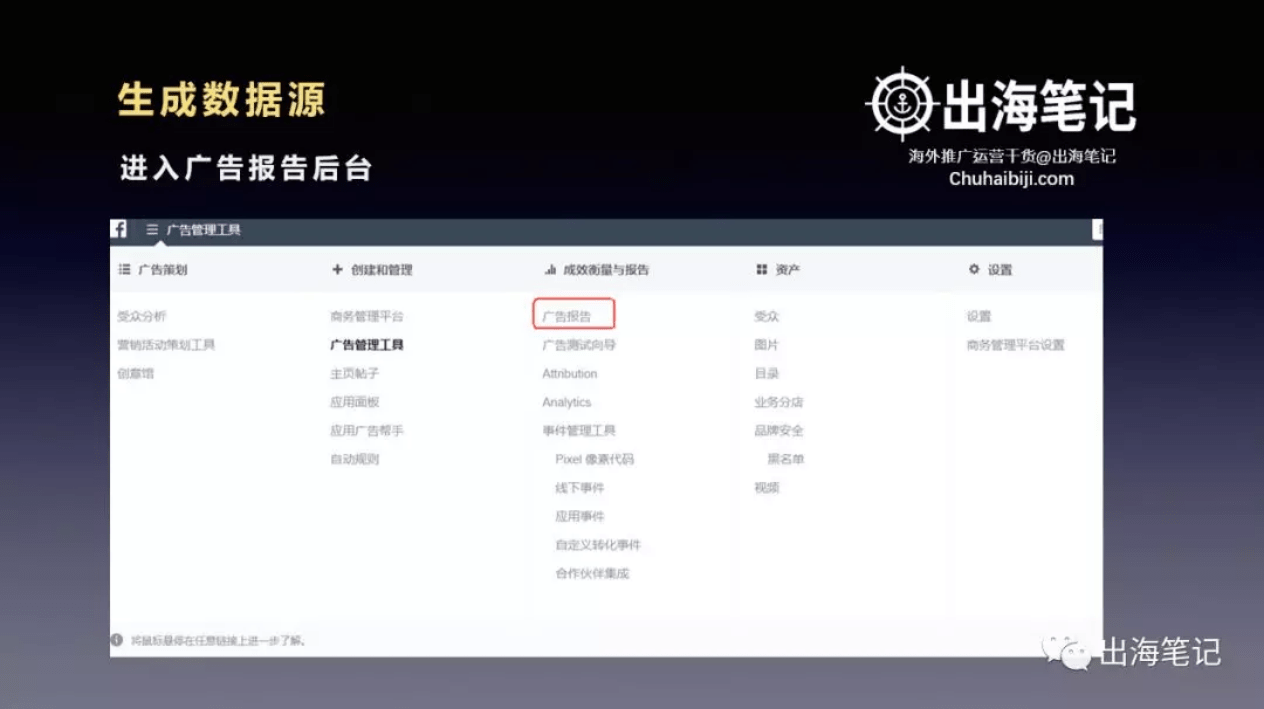Open 商务管理平台设置 link

pyautogui.click(x=1016, y=345)
